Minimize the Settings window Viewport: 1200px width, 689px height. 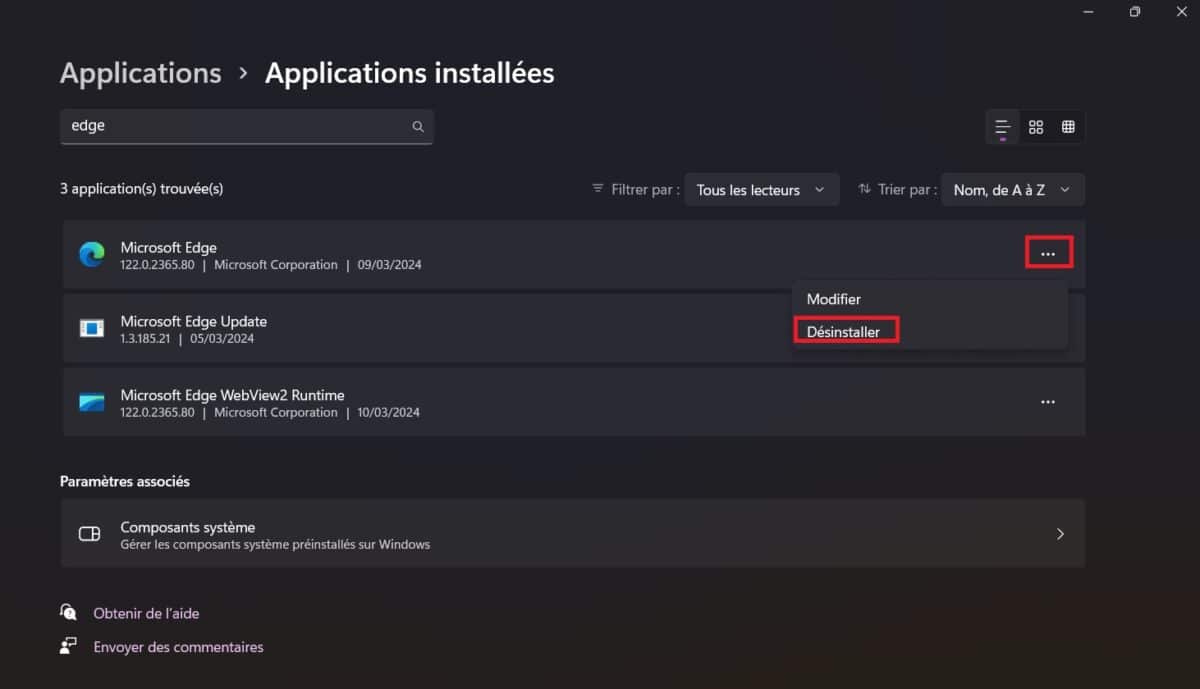click(1088, 11)
